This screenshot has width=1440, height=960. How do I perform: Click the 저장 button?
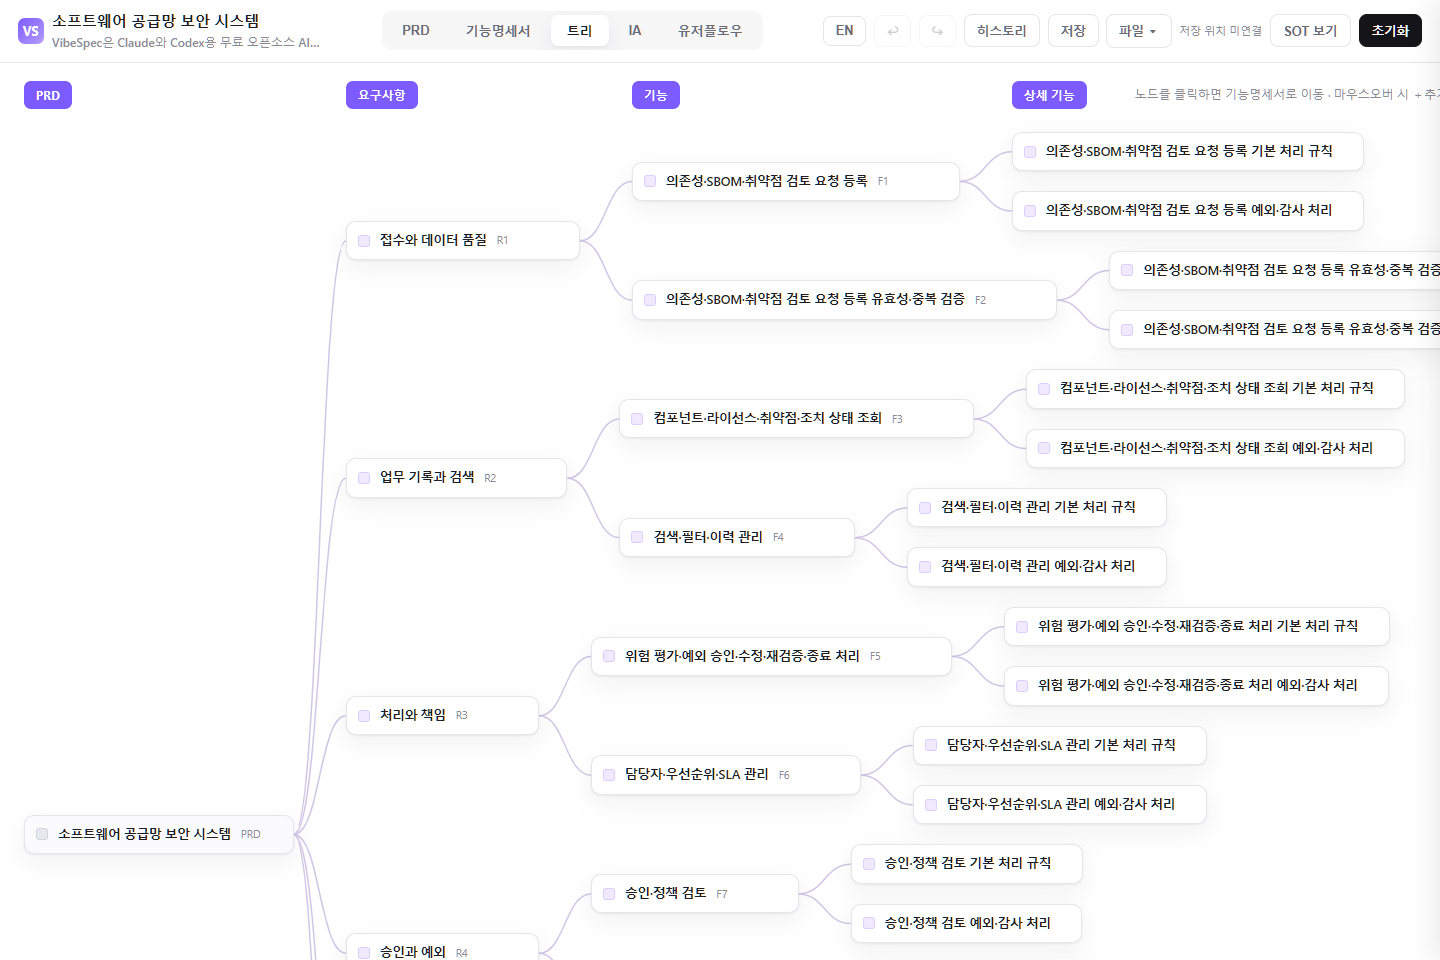[x=1073, y=31]
